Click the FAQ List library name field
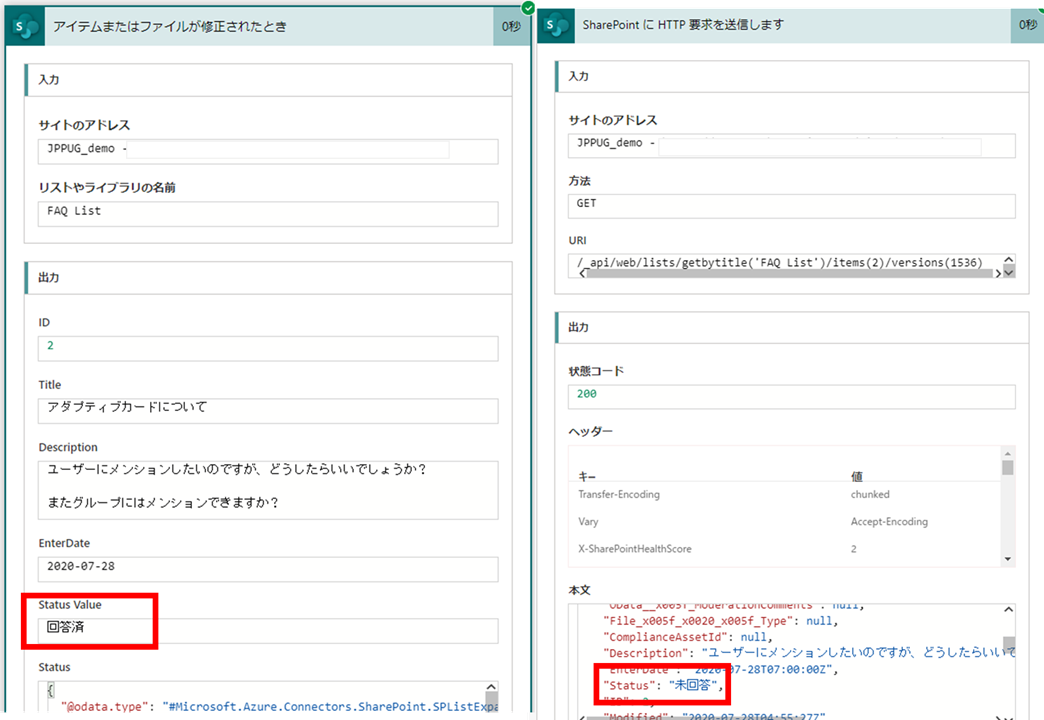The image size is (1044, 720). coord(268,214)
